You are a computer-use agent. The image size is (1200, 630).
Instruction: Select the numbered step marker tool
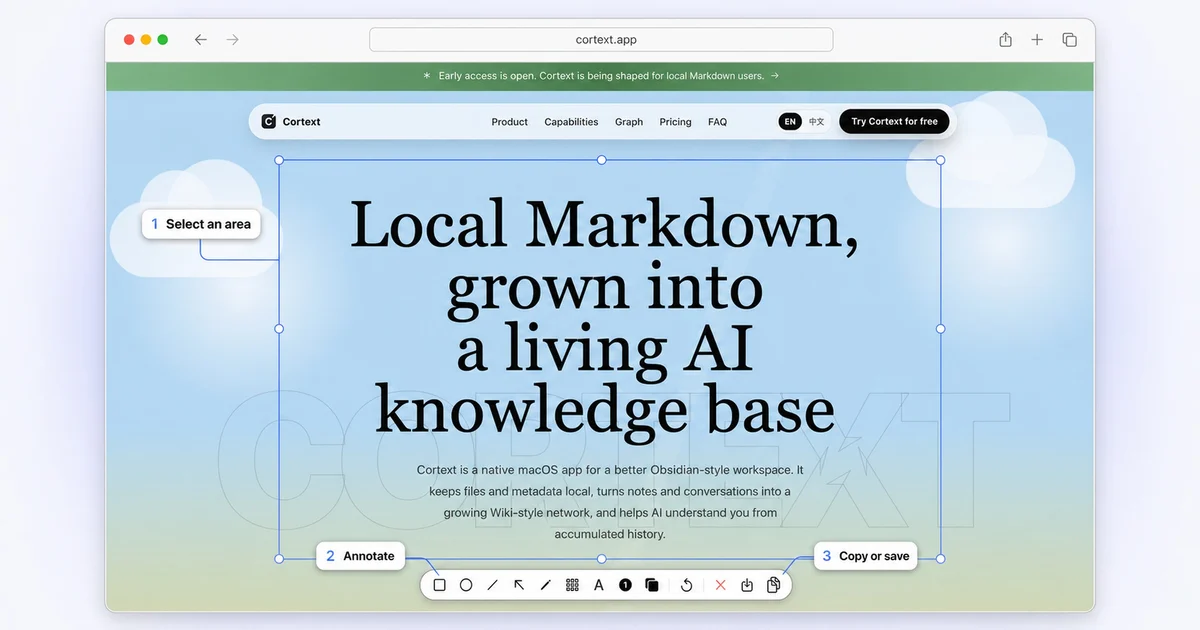625,585
